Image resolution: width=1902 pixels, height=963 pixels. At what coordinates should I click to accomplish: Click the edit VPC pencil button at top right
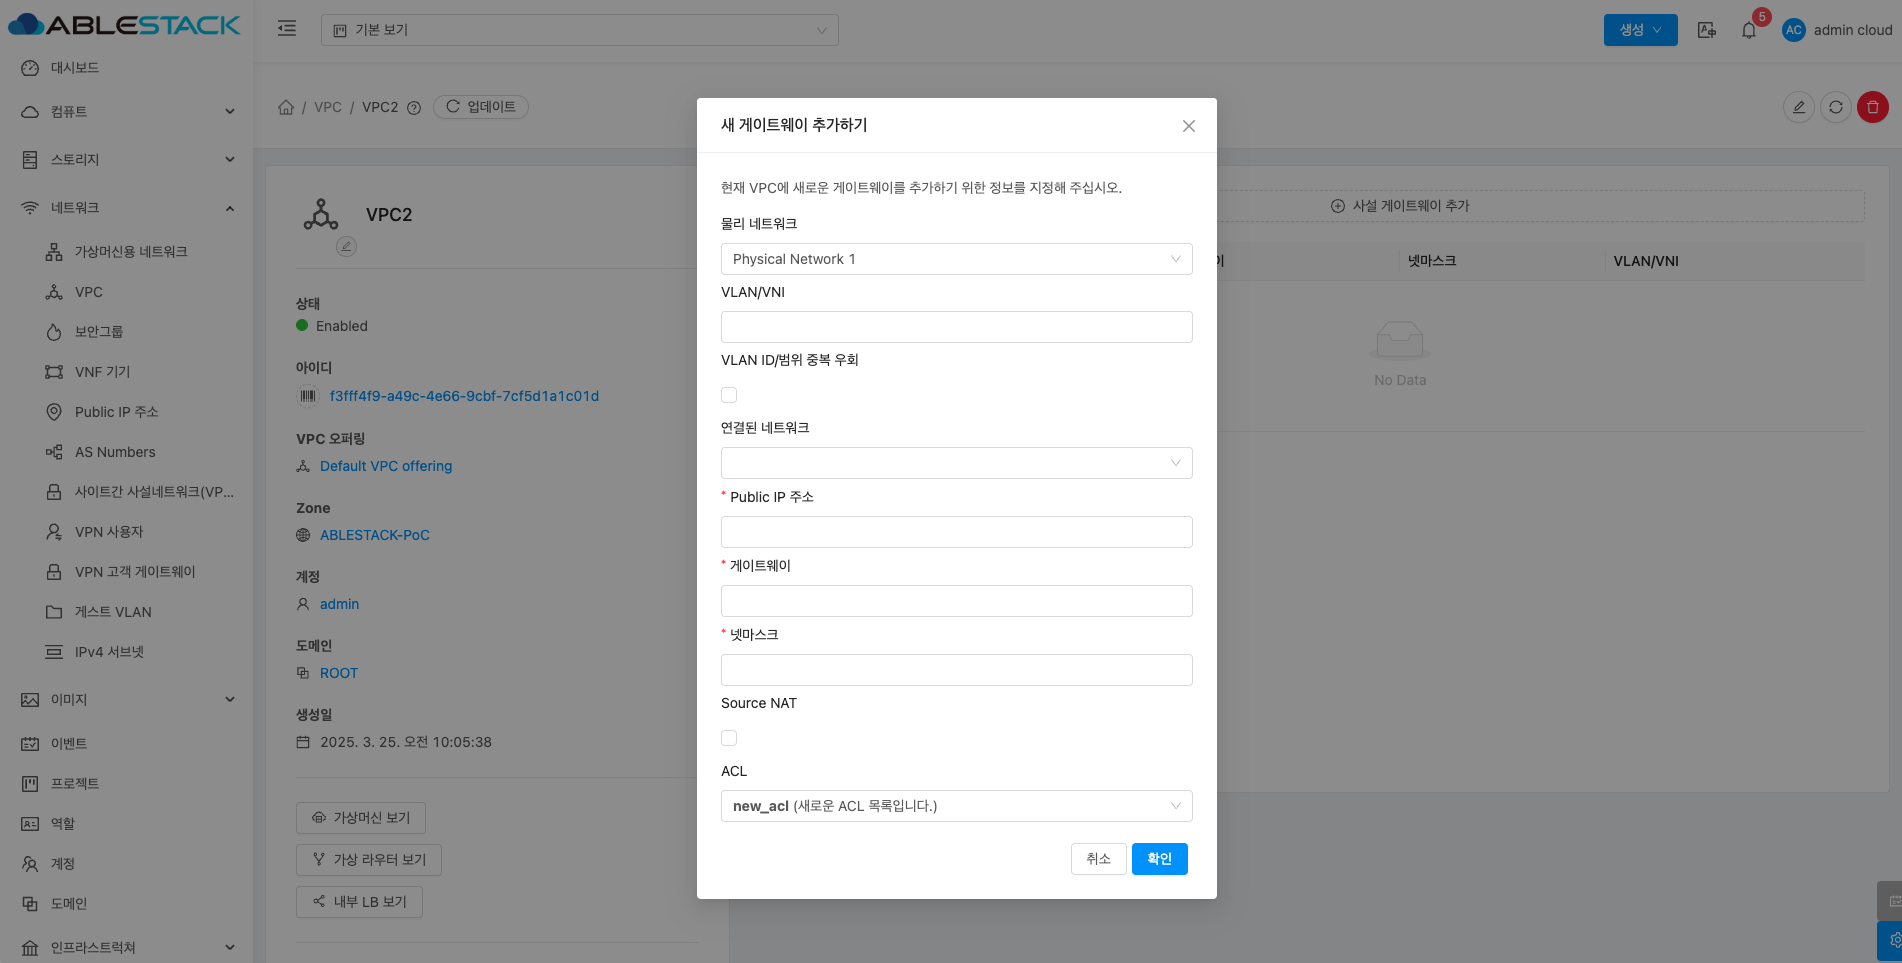tap(1799, 107)
